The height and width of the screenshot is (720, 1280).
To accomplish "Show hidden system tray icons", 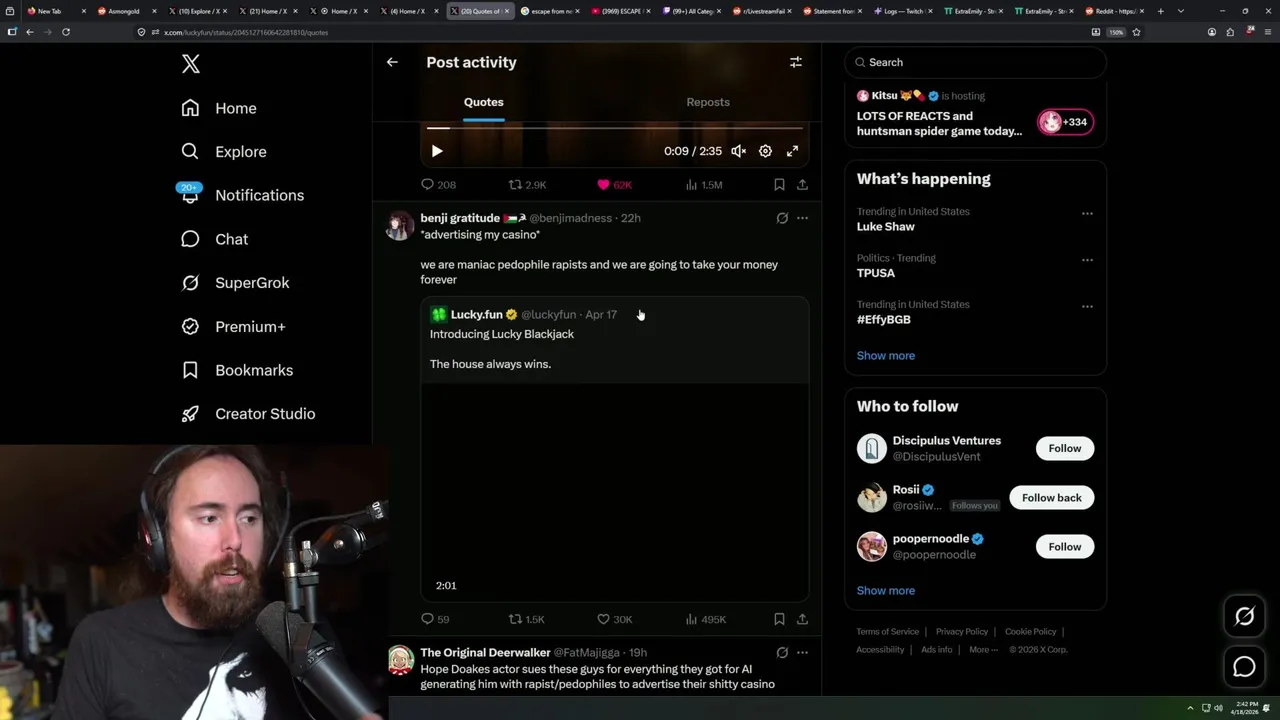I will [x=1190, y=708].
